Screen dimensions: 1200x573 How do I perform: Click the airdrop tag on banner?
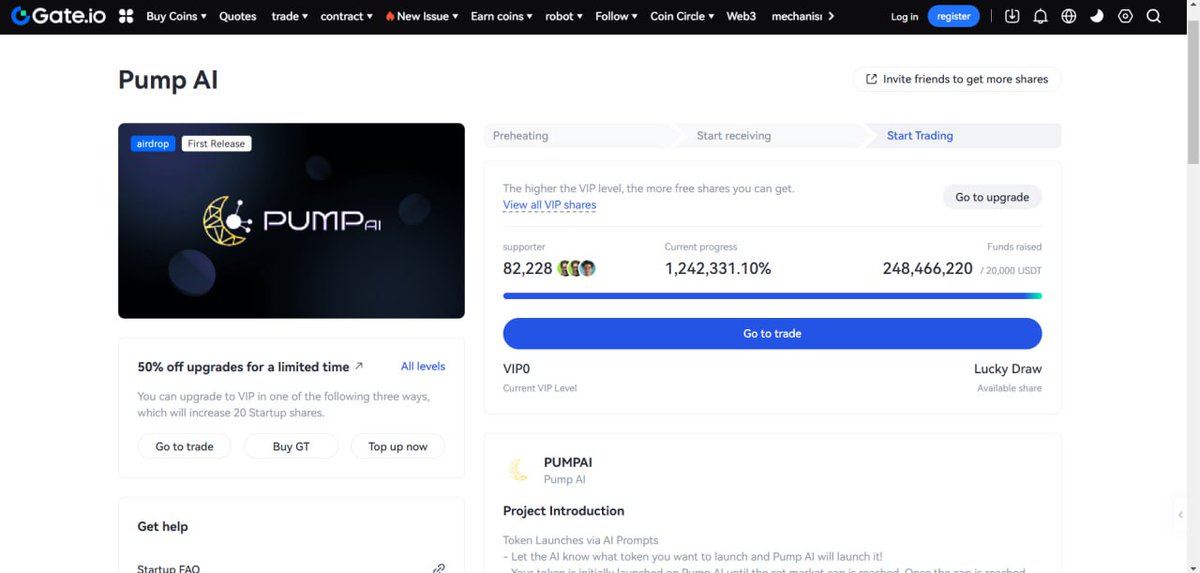click(153, 143)
